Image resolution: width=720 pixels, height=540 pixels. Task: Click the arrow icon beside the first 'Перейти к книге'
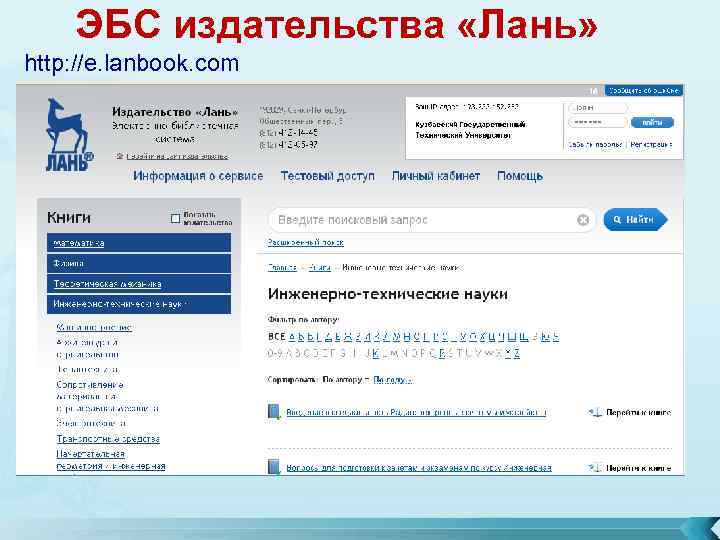[x=596, y=412]
